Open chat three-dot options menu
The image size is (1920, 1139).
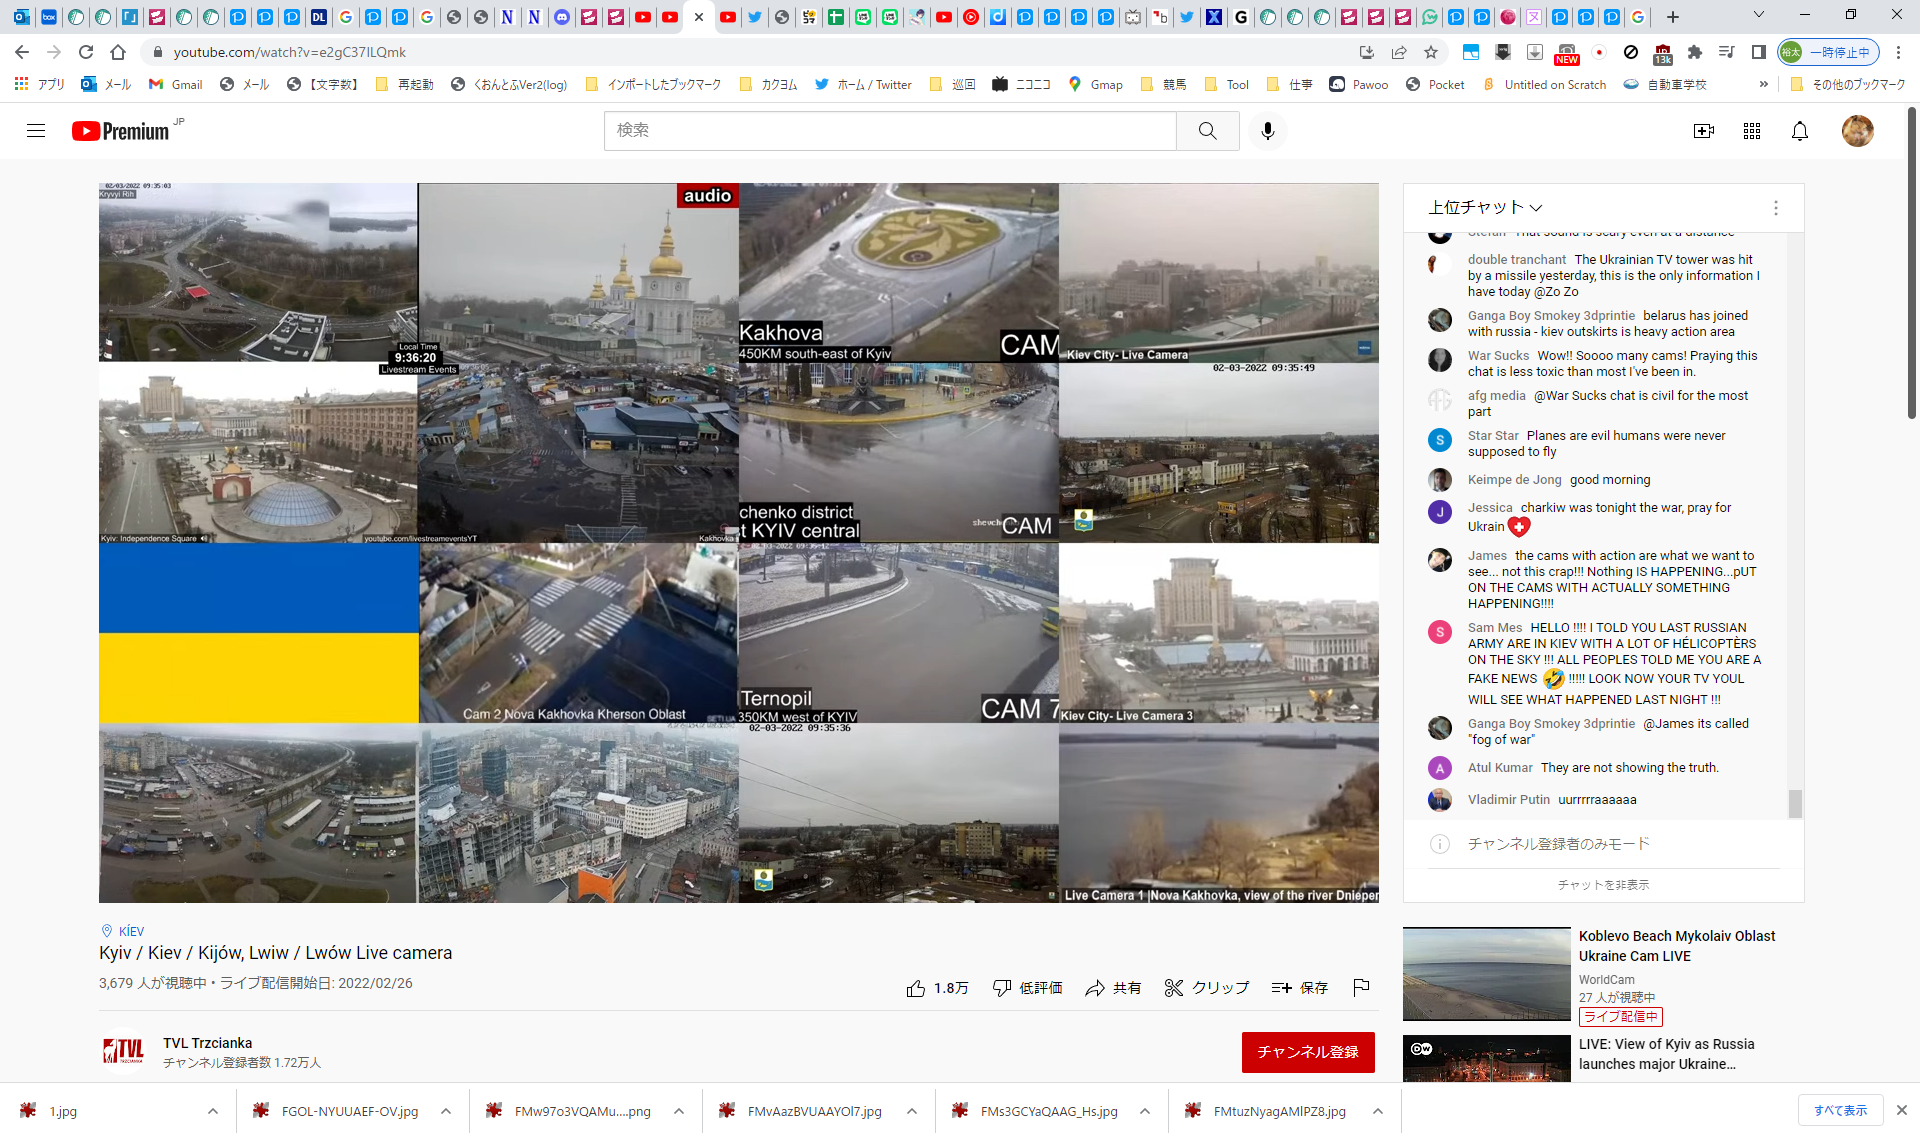1775,208
